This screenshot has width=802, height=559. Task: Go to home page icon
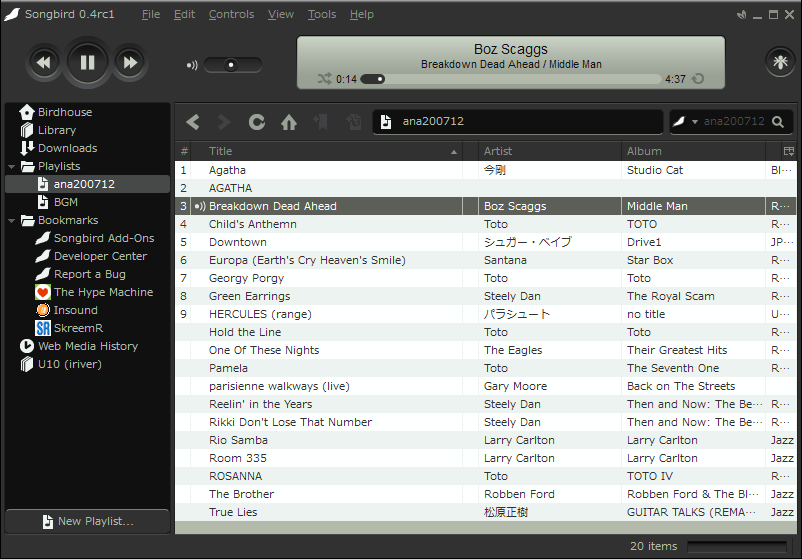click(289, 122)
